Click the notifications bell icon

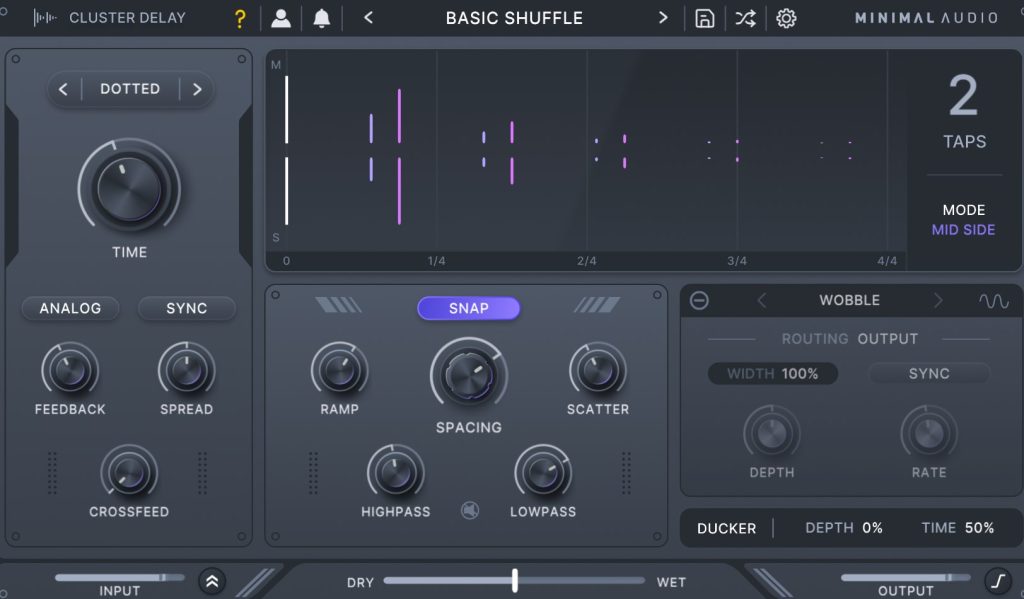point(321,18)
